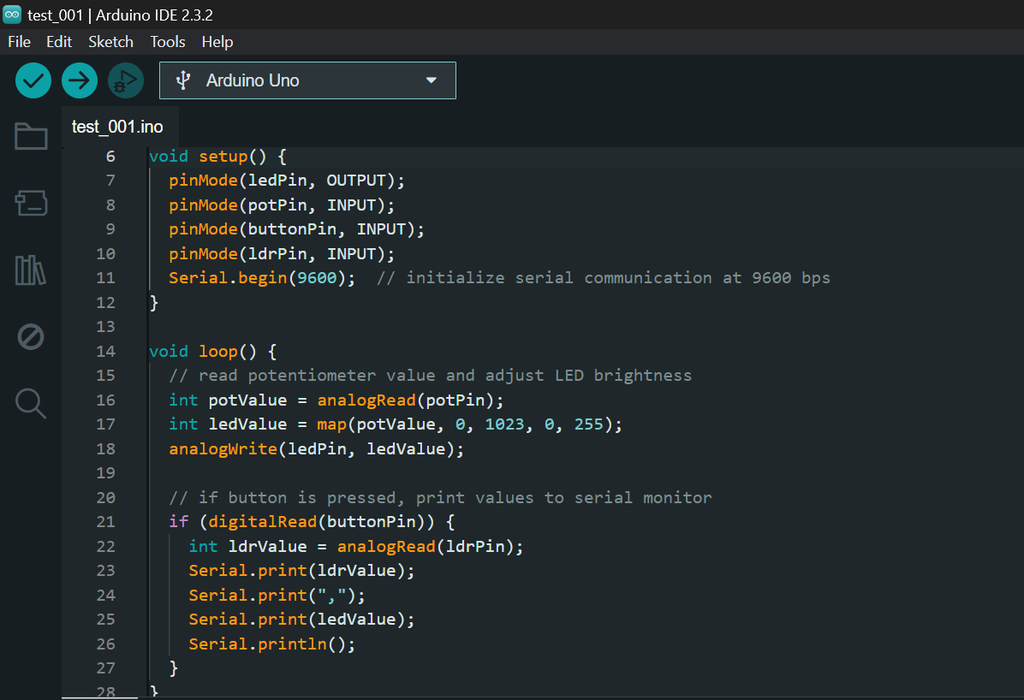Start the debugger with play-bug icon
Image resolution: width=1024 pixels, height=700 pixels.
[x=126, y=80]
